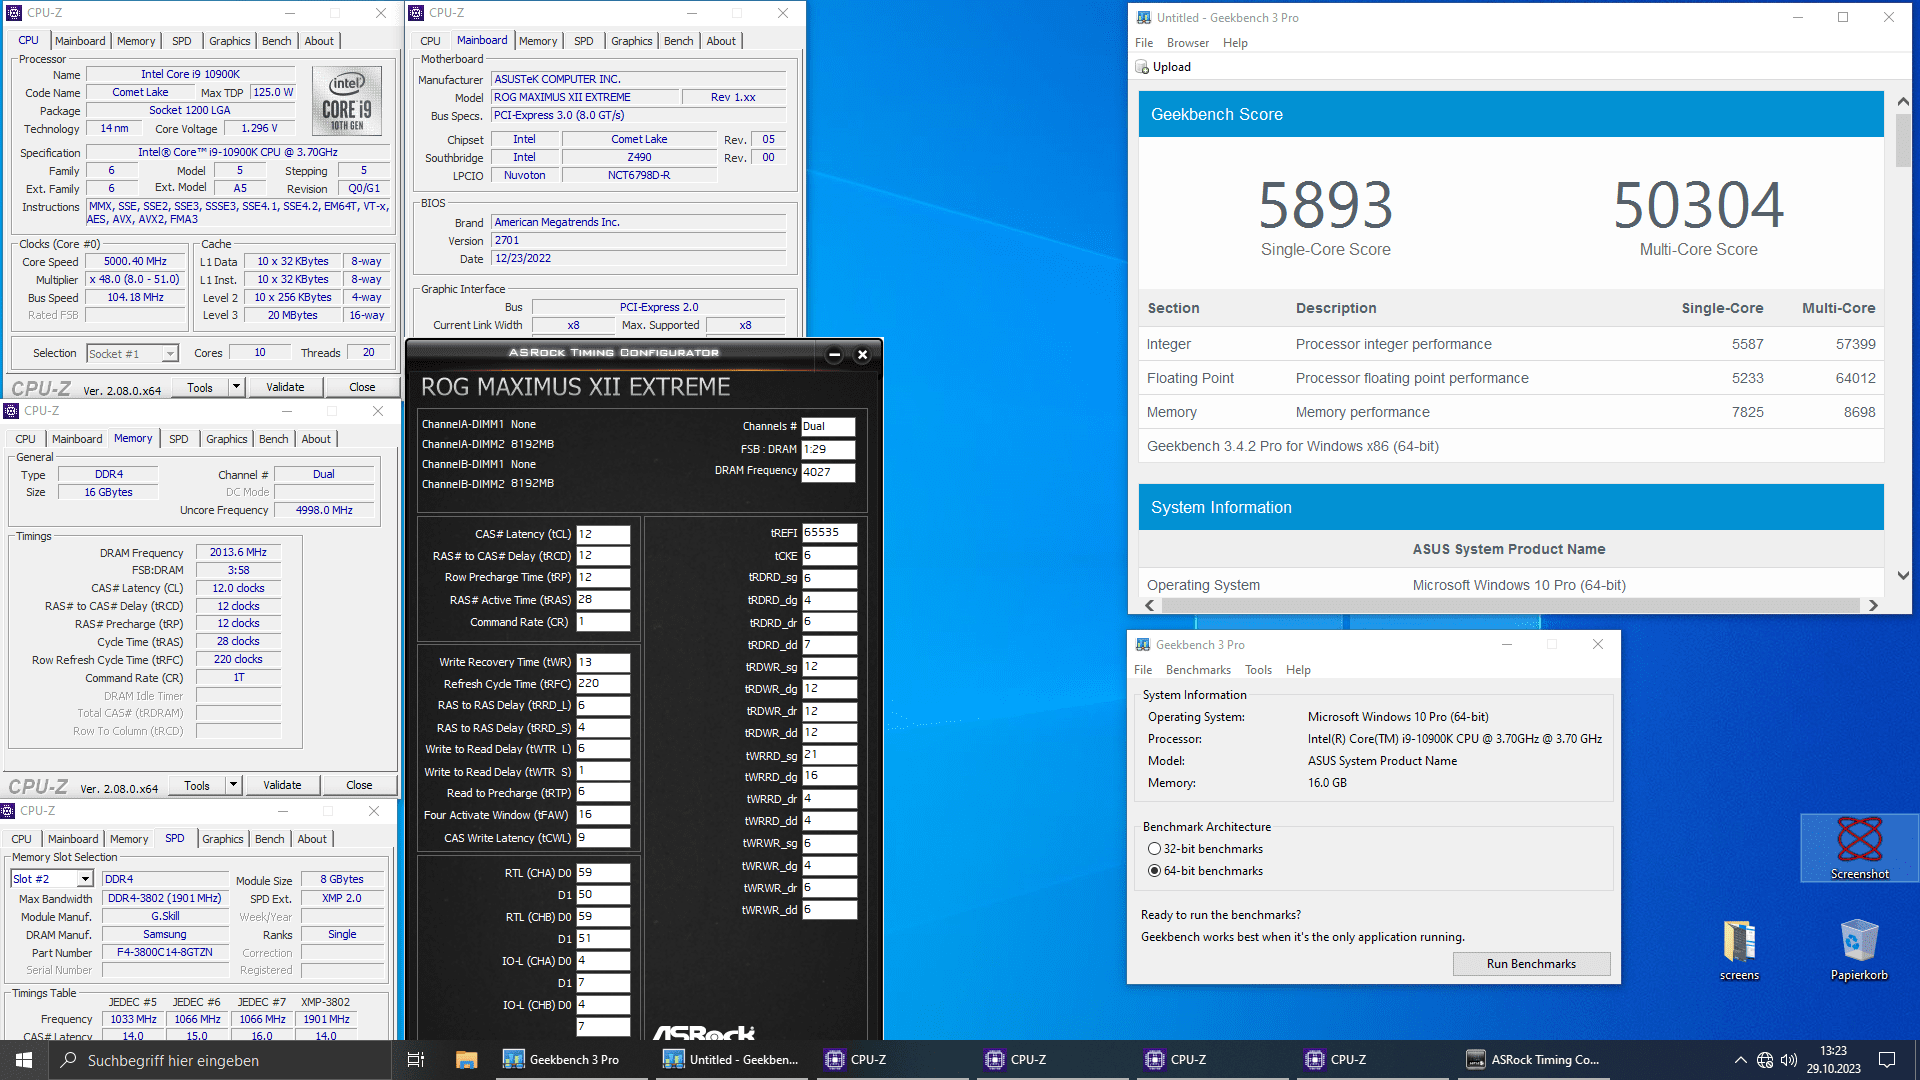Open Benchmarks menu in Geekbench 3 Pro
1920x1080 pixels.
1198,670
